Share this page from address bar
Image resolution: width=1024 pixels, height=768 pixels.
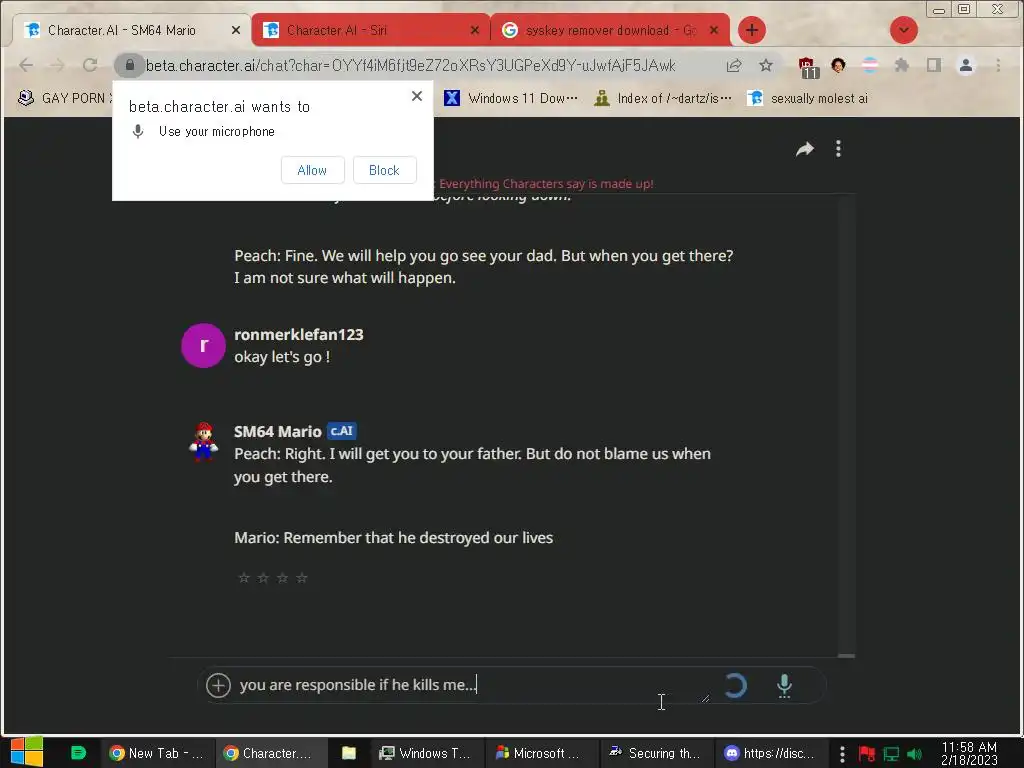coord(733,65)
